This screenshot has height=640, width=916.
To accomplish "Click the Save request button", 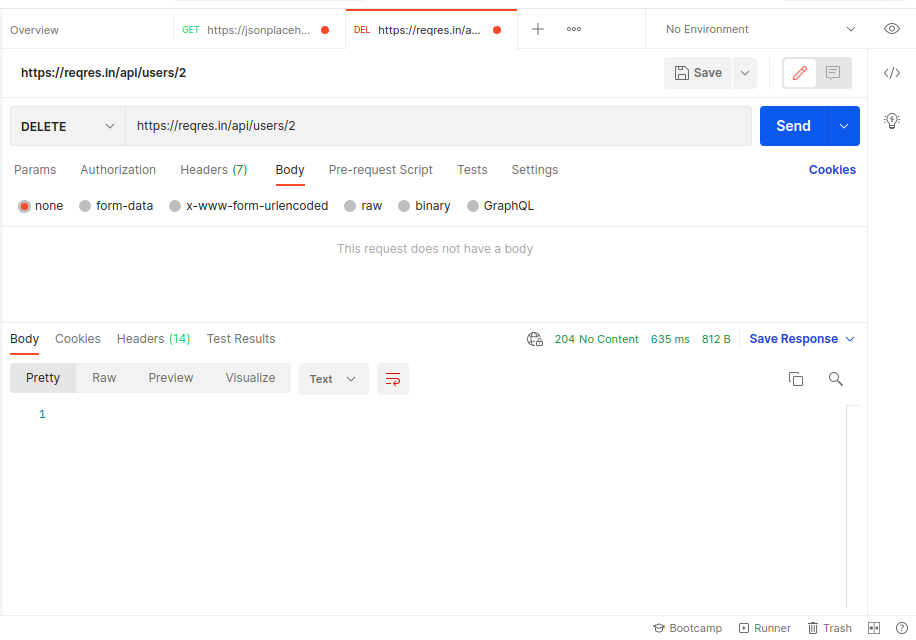I will (x=698, y=73).
